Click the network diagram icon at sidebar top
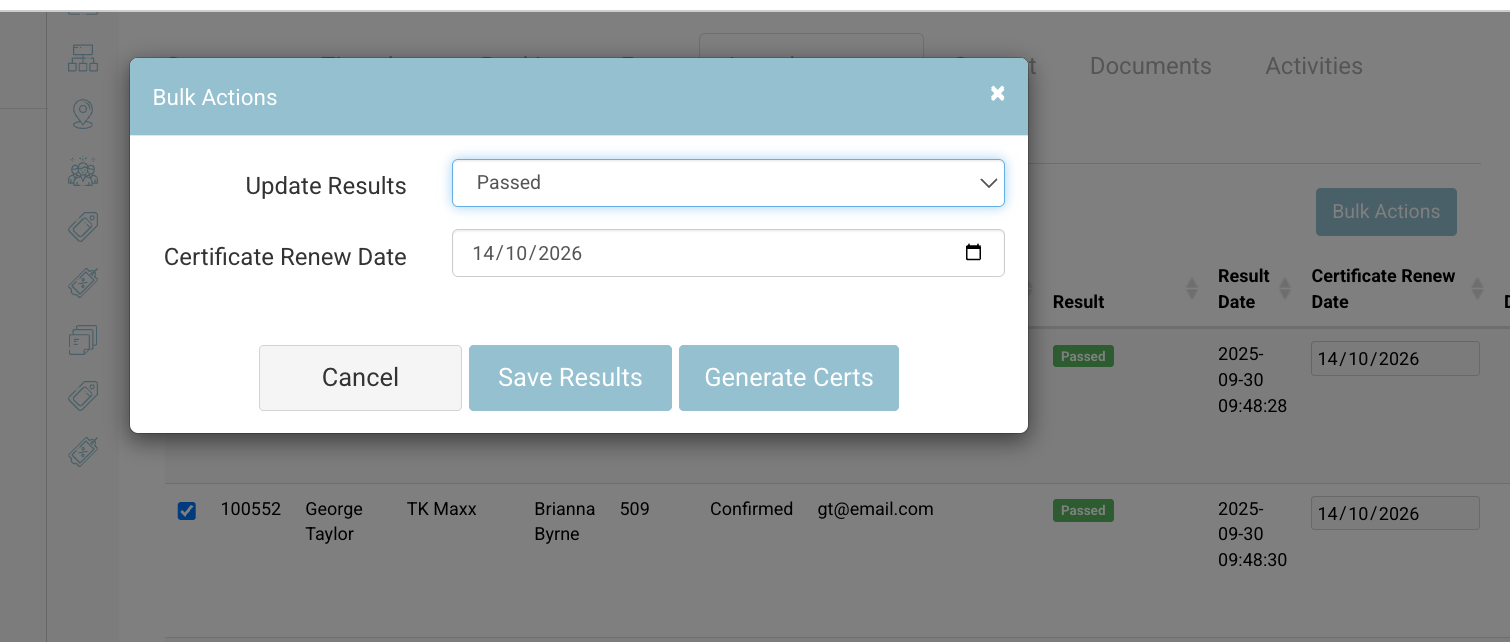Image resolution: width=1510 pixels, height=642 pixels. (83, 58)
